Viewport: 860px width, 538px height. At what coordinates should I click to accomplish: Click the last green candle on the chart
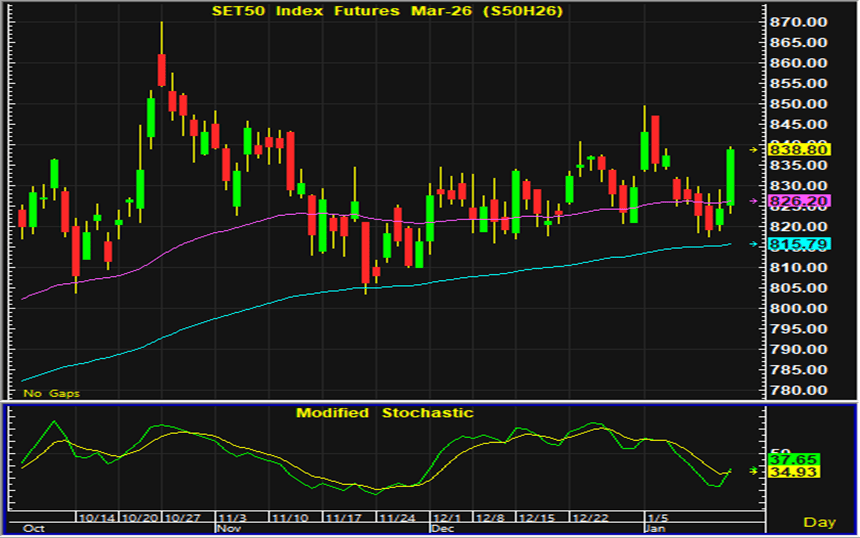pos(731,177)
